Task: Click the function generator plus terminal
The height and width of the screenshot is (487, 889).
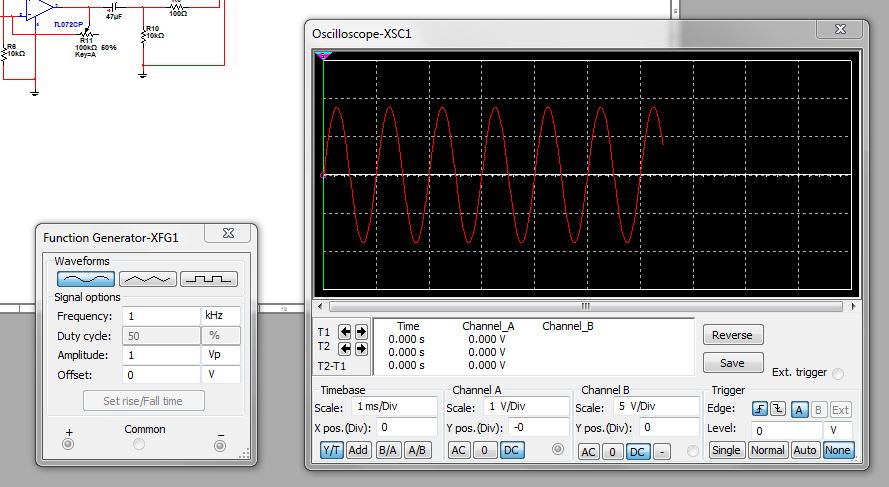Action: pyautogui.click(x=68, y=444)
